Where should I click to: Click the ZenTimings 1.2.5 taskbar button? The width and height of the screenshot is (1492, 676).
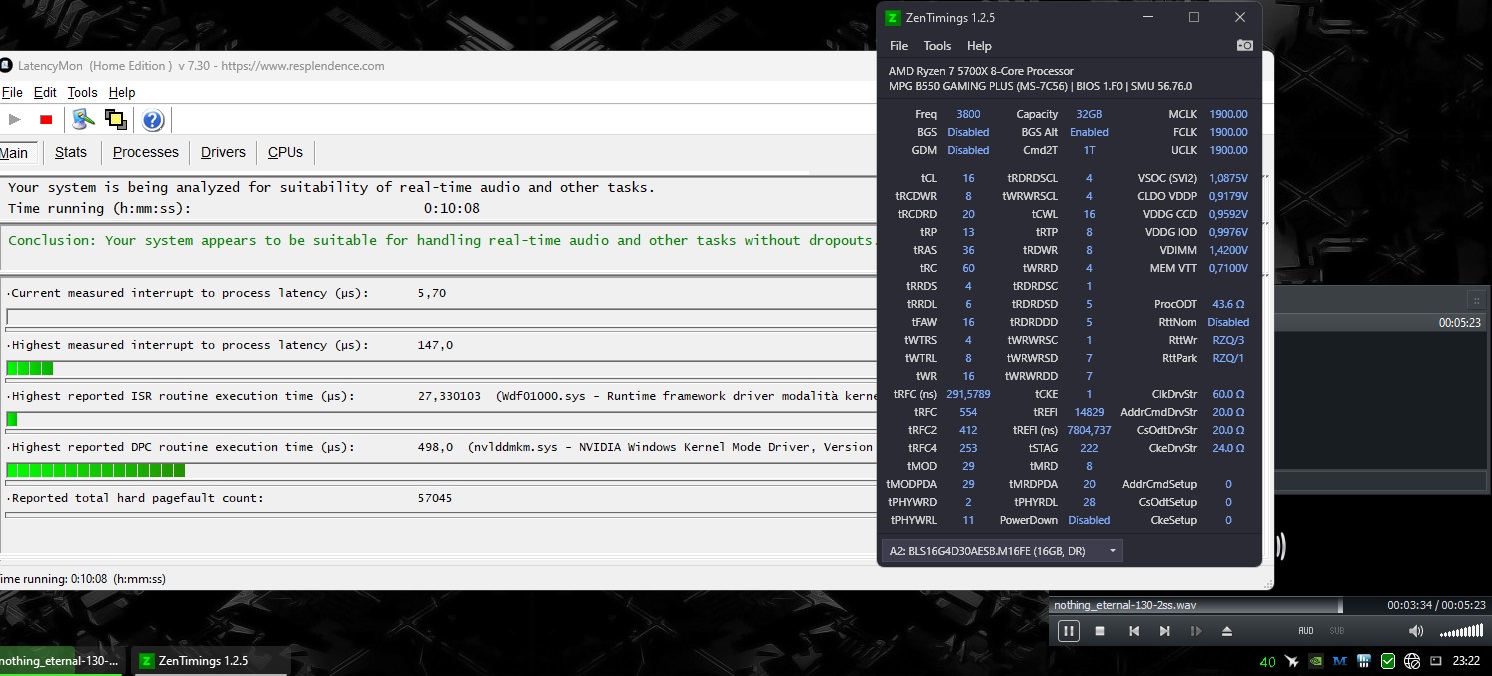(x=211, y=661)
